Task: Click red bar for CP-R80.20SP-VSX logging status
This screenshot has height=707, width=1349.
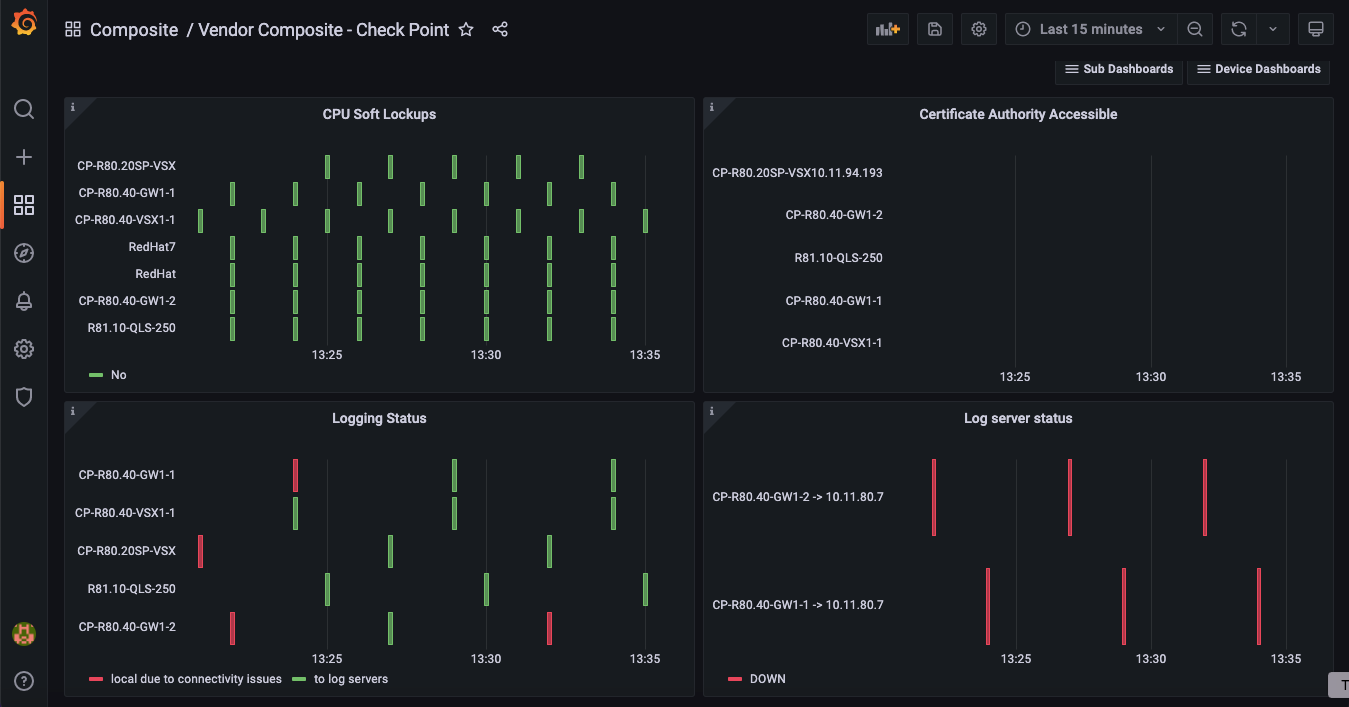Action: (200, 551)
